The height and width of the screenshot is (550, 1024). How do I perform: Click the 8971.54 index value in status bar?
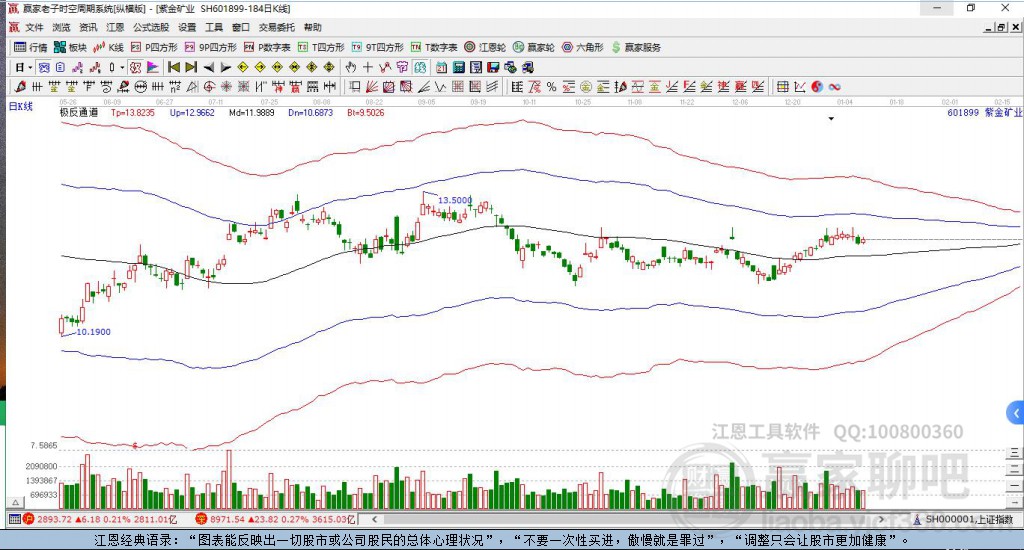tap(227, 519)
